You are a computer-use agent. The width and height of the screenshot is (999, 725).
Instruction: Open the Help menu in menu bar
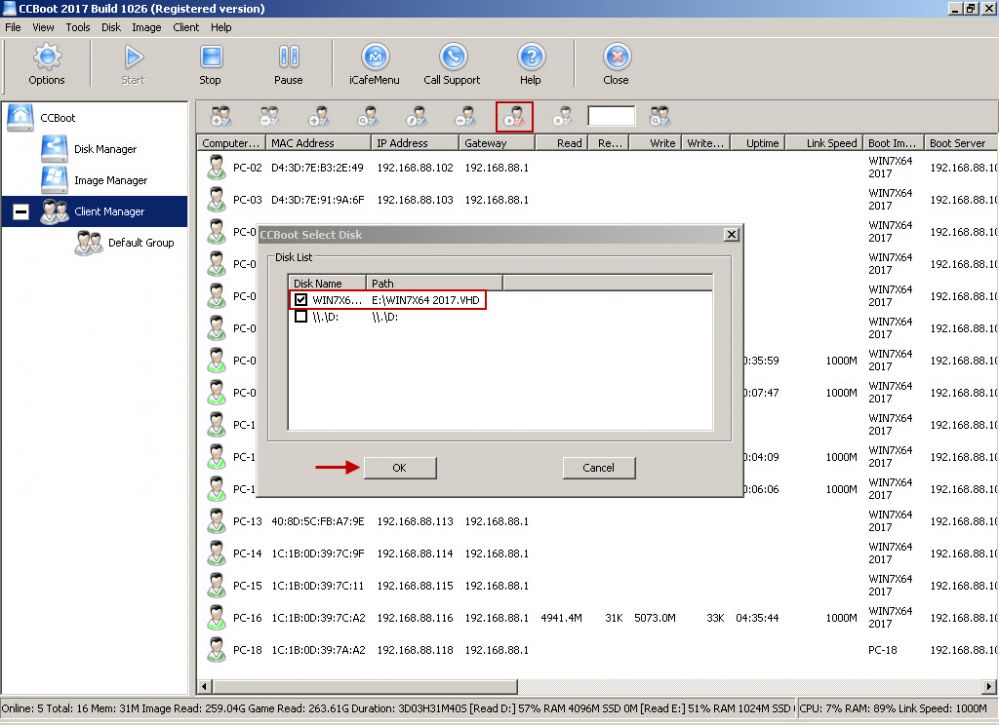click(x=221, y=27)
